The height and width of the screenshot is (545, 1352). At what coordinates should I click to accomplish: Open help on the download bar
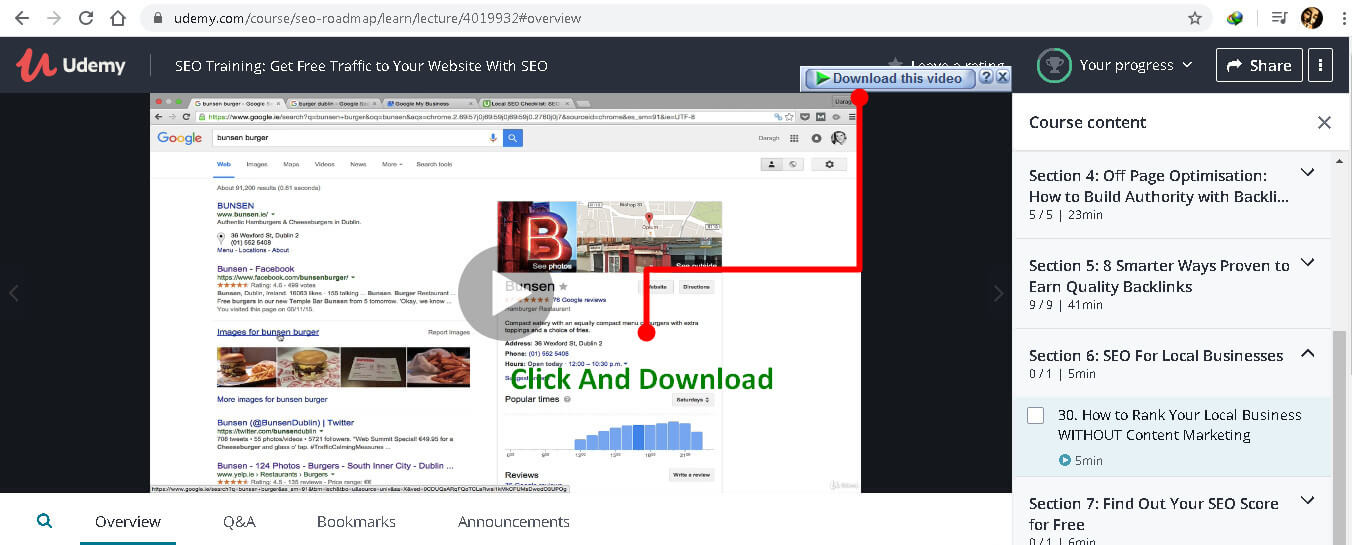click(x=986, y=77)
